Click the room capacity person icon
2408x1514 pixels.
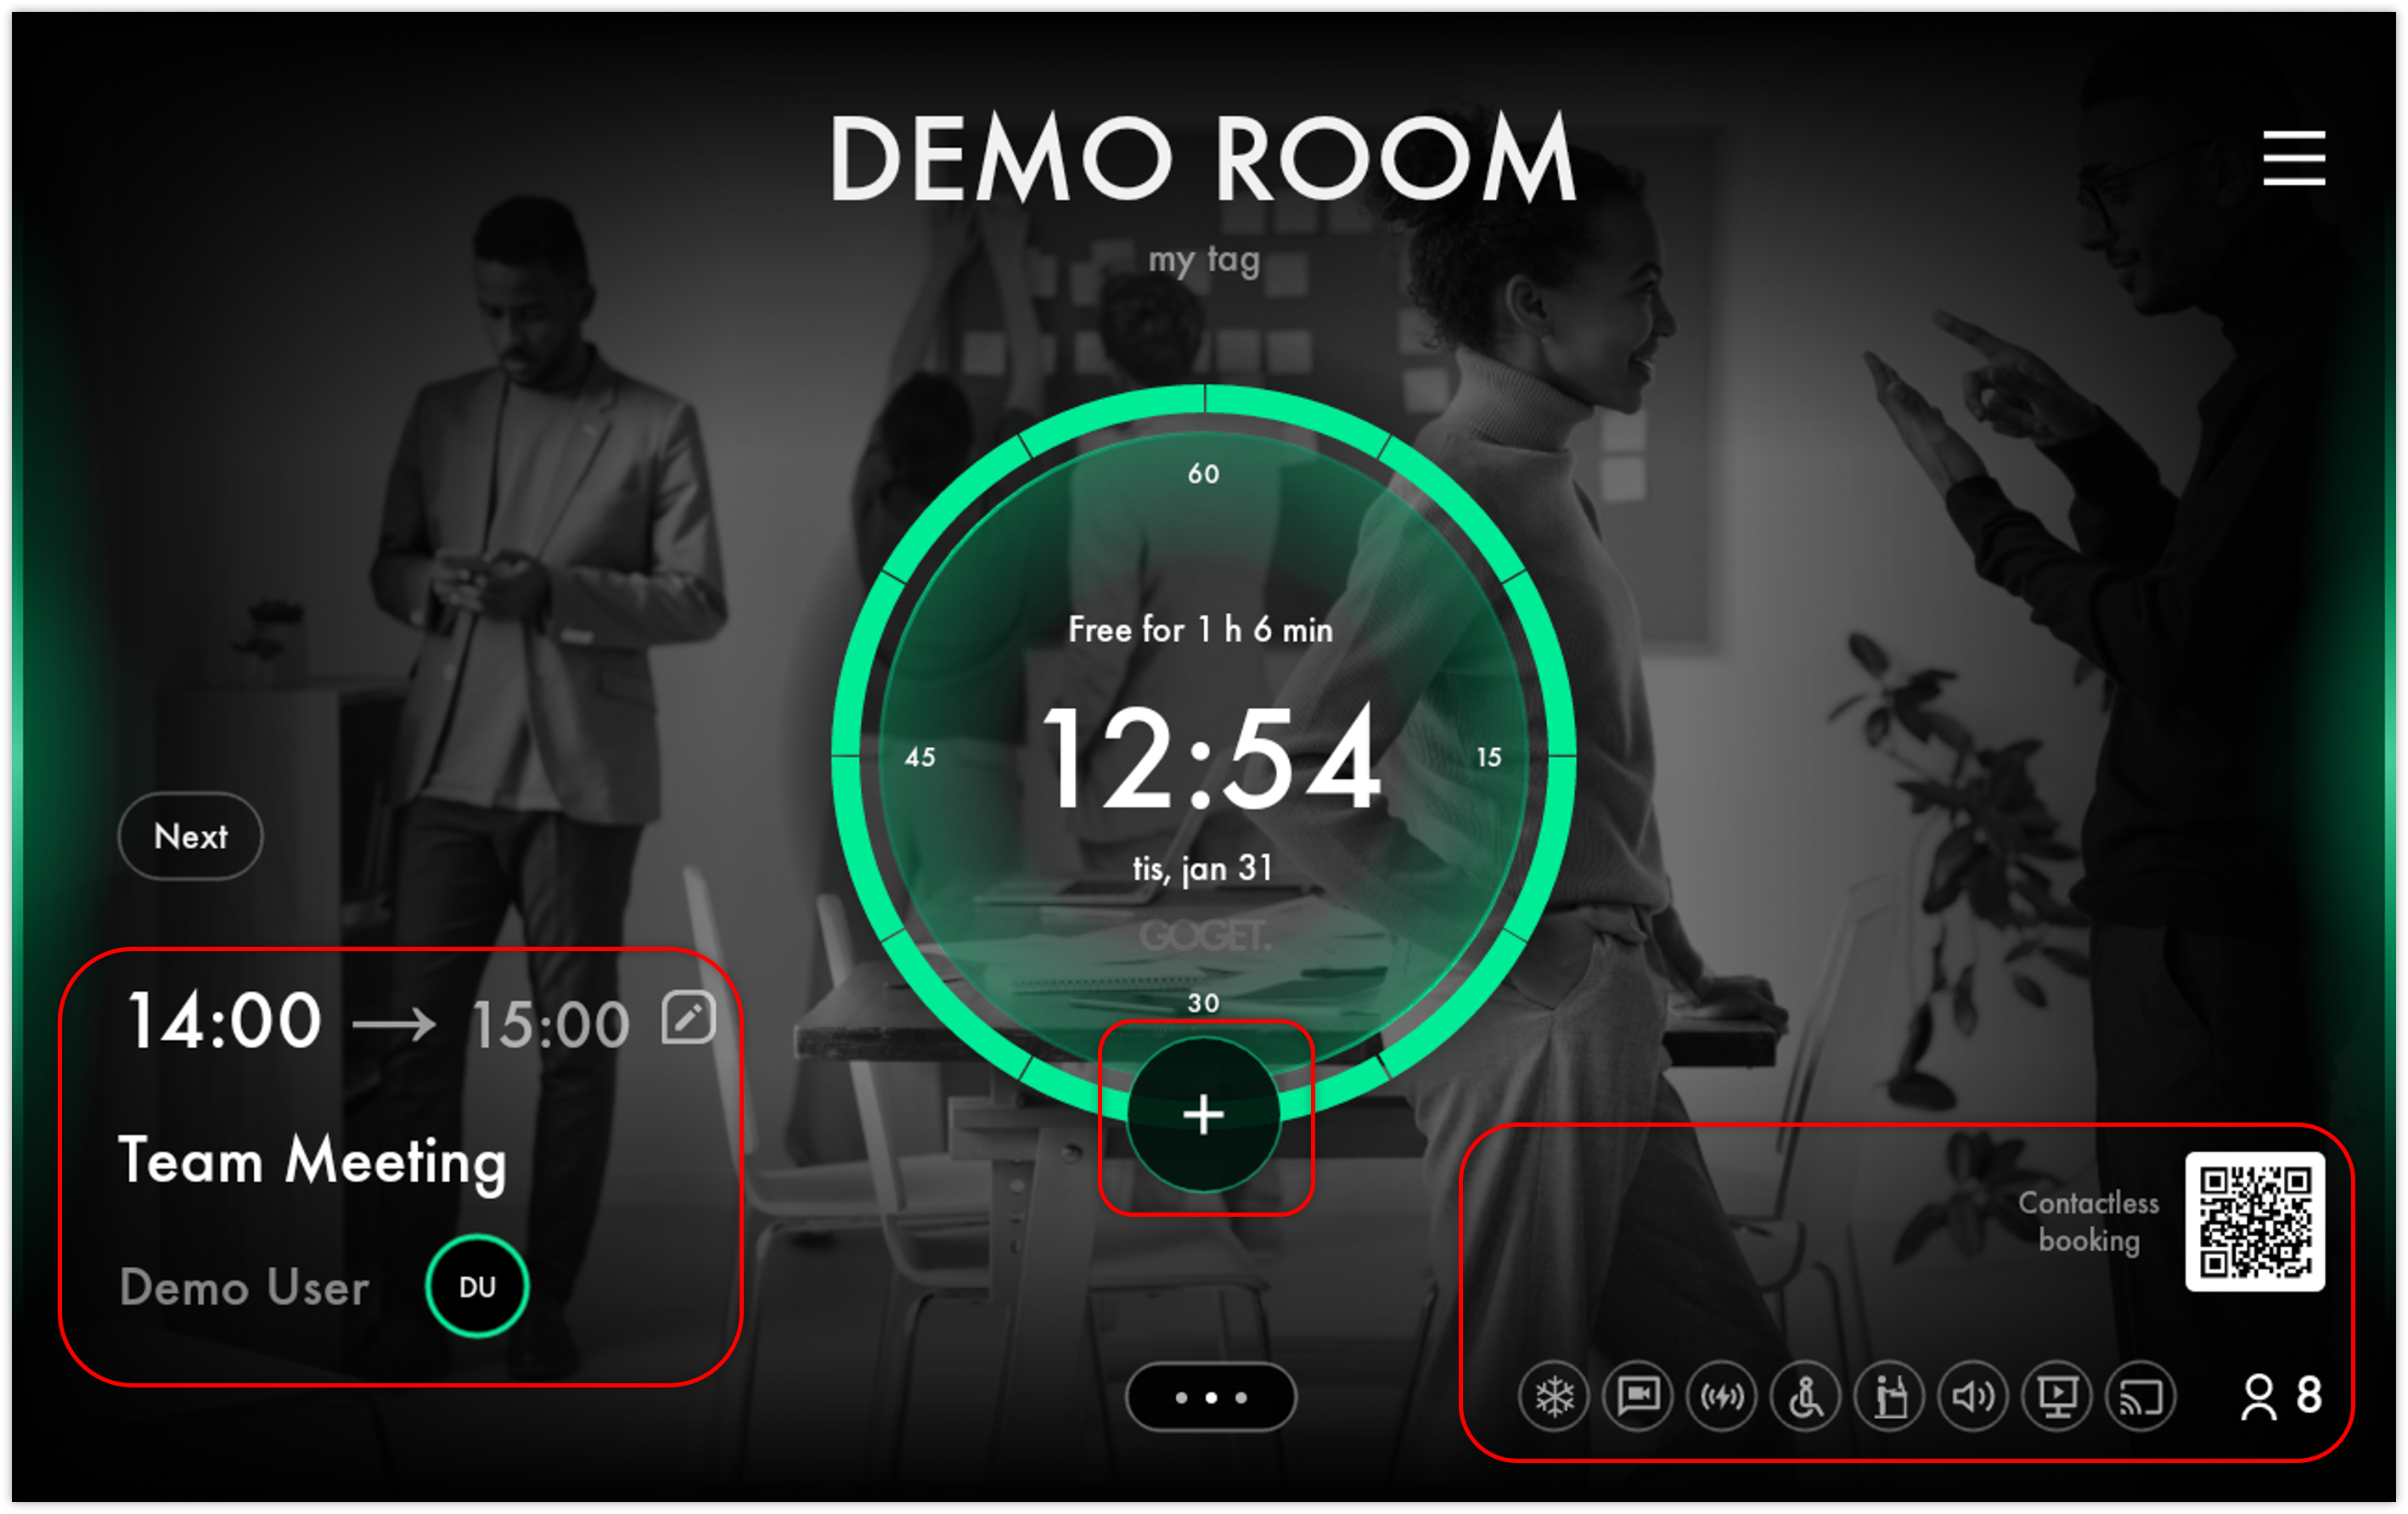point(2259,1397)
